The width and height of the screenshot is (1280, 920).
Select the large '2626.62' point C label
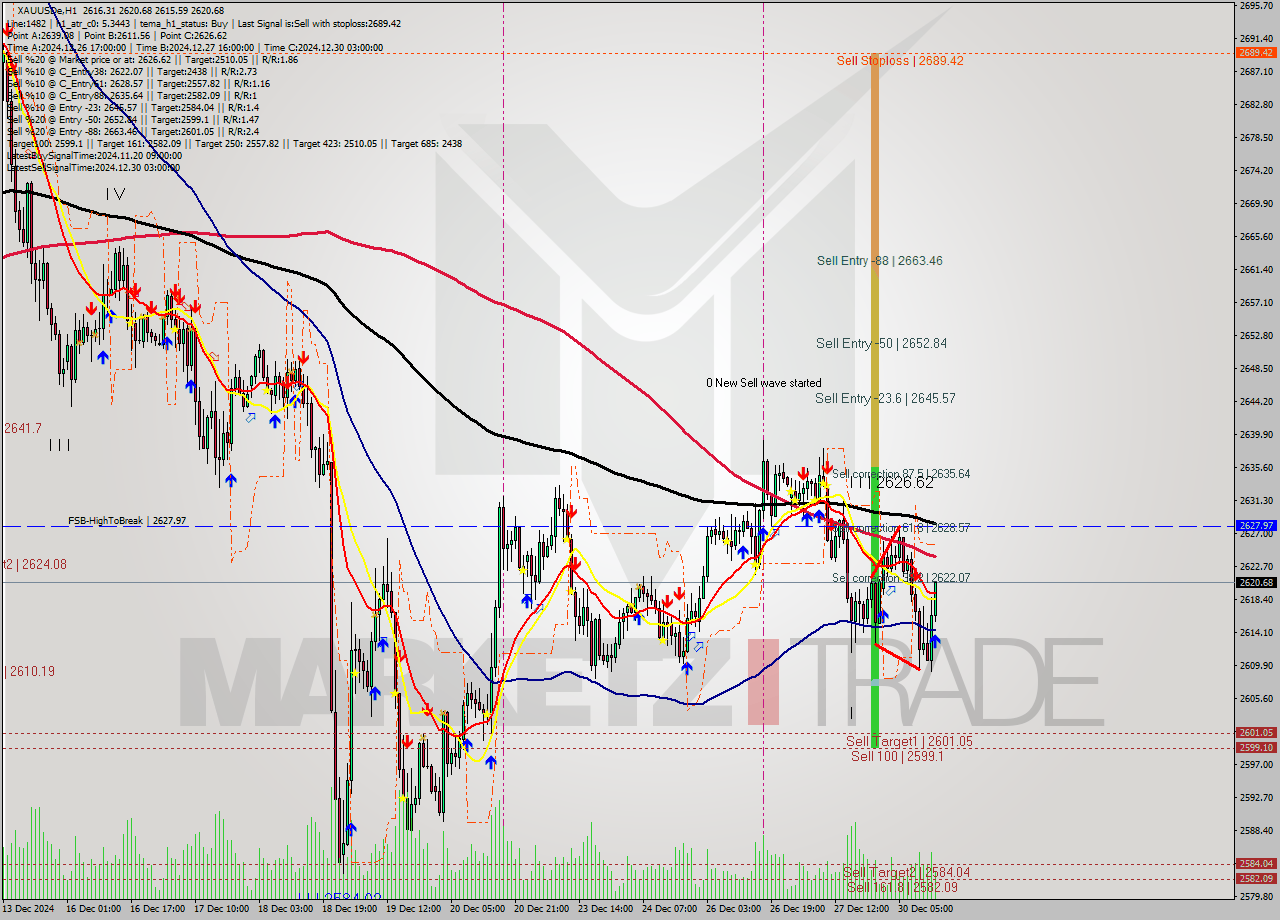click(905, 482)
